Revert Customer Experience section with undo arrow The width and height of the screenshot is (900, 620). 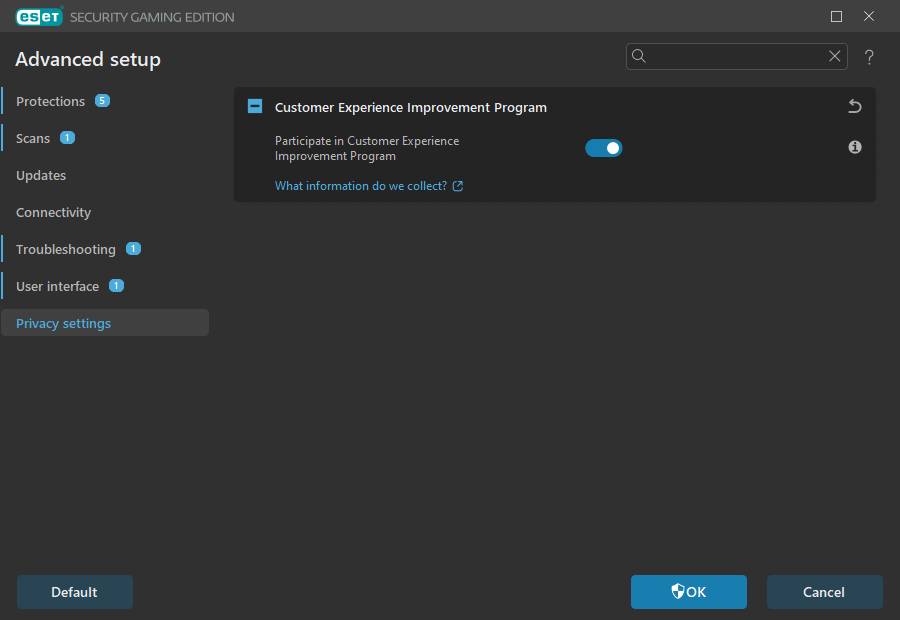855,106
